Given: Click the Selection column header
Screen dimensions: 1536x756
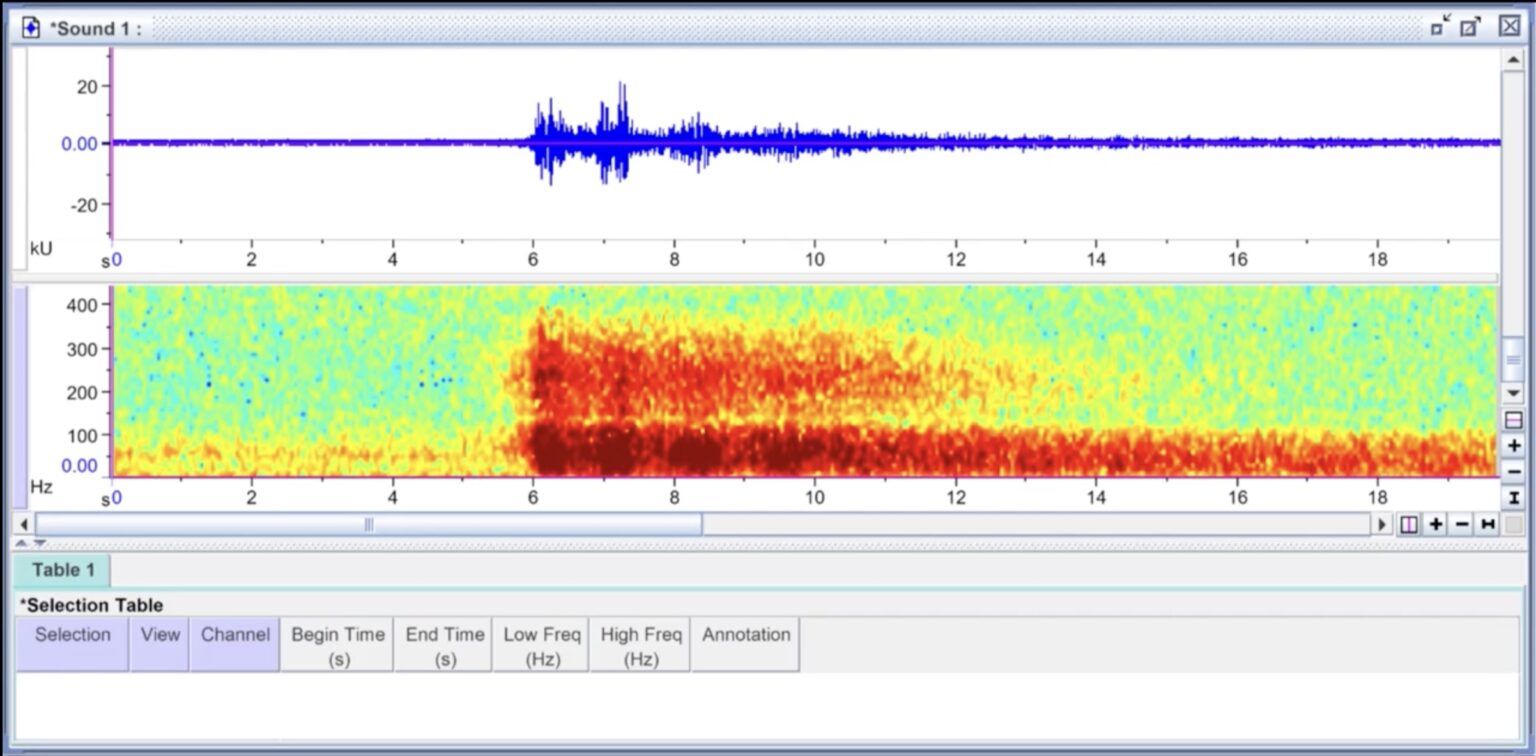Looking at the screenshot, I should click(x=72, y=644).
